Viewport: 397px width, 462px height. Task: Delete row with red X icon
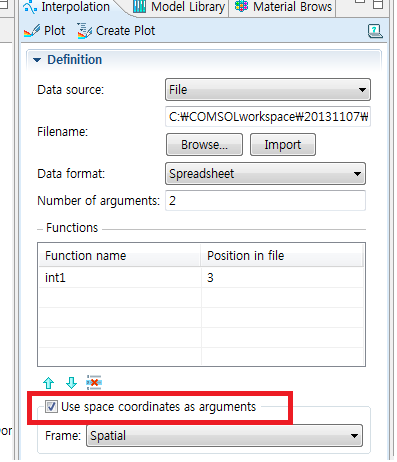pos(94,382)
